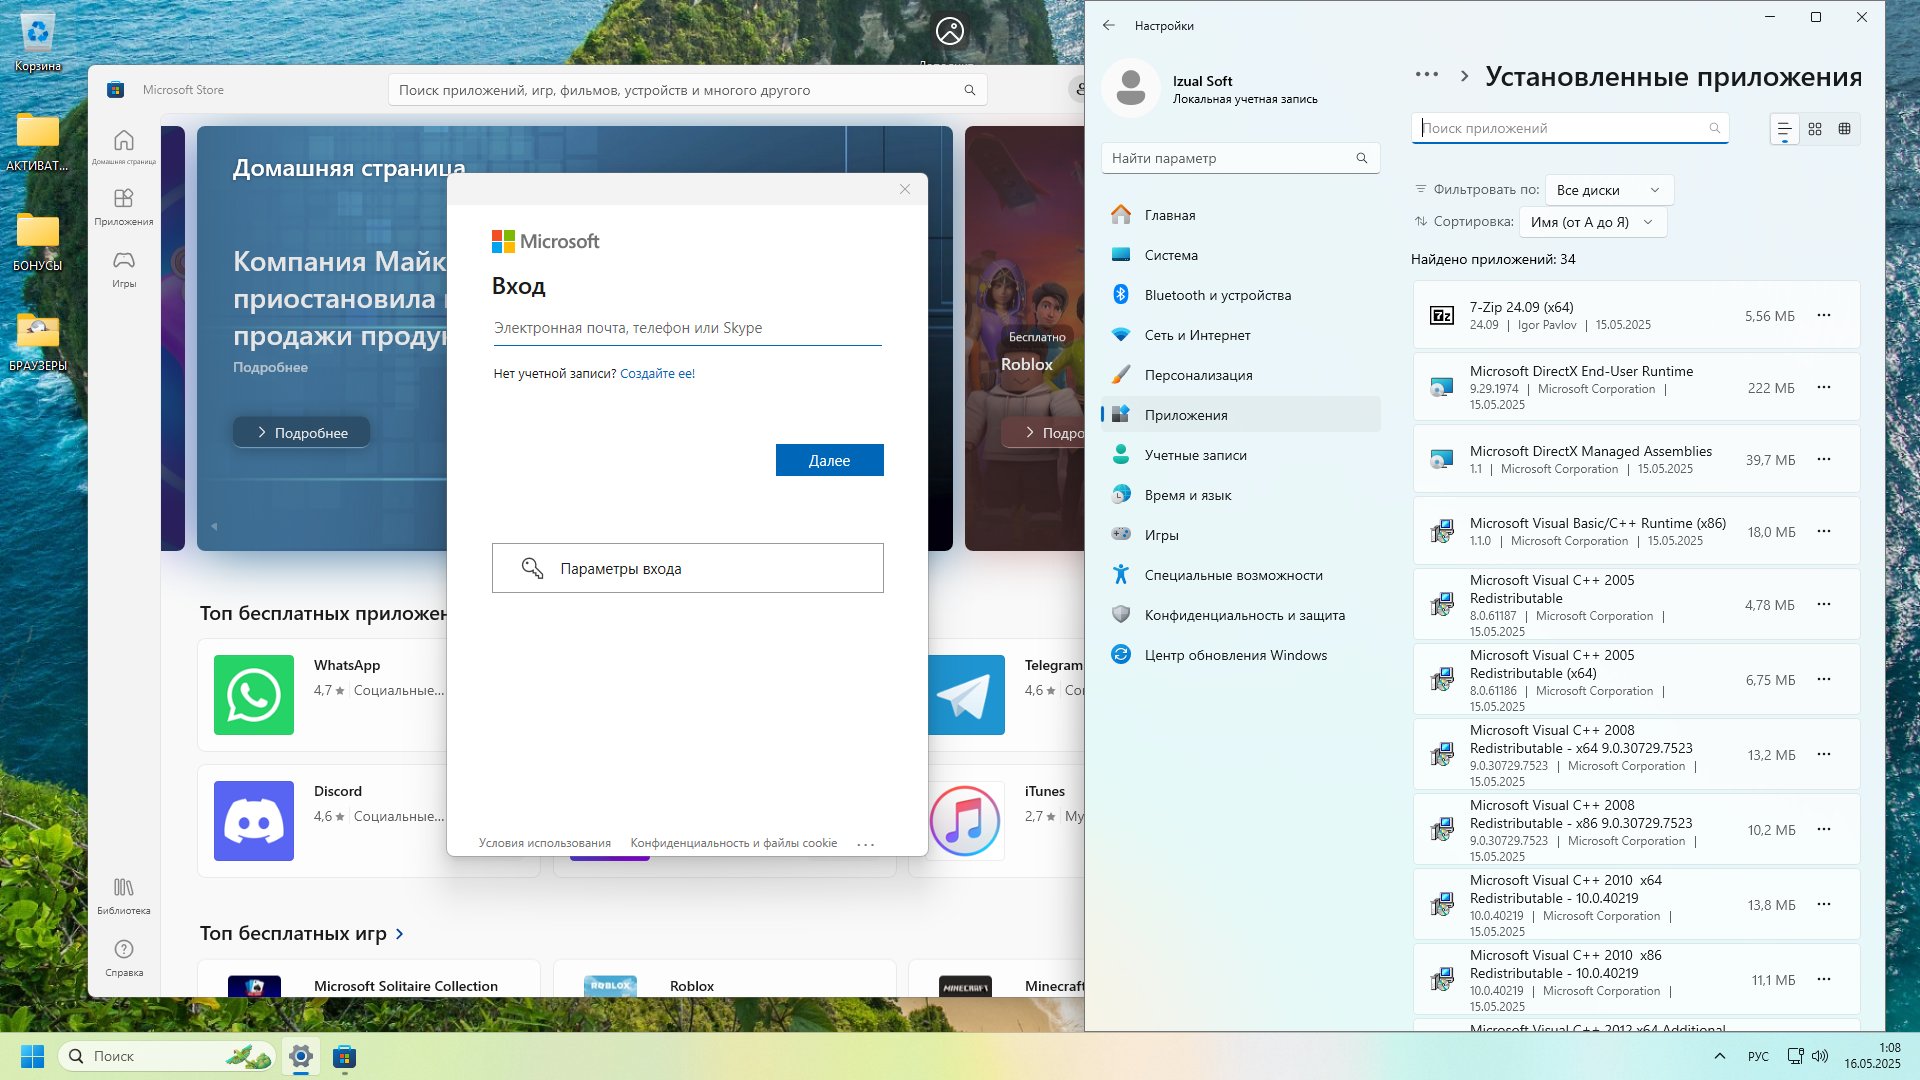1920x1080 pixels.
Task: Focus the Найти параметр search box
Action: tap(1240, 158)
